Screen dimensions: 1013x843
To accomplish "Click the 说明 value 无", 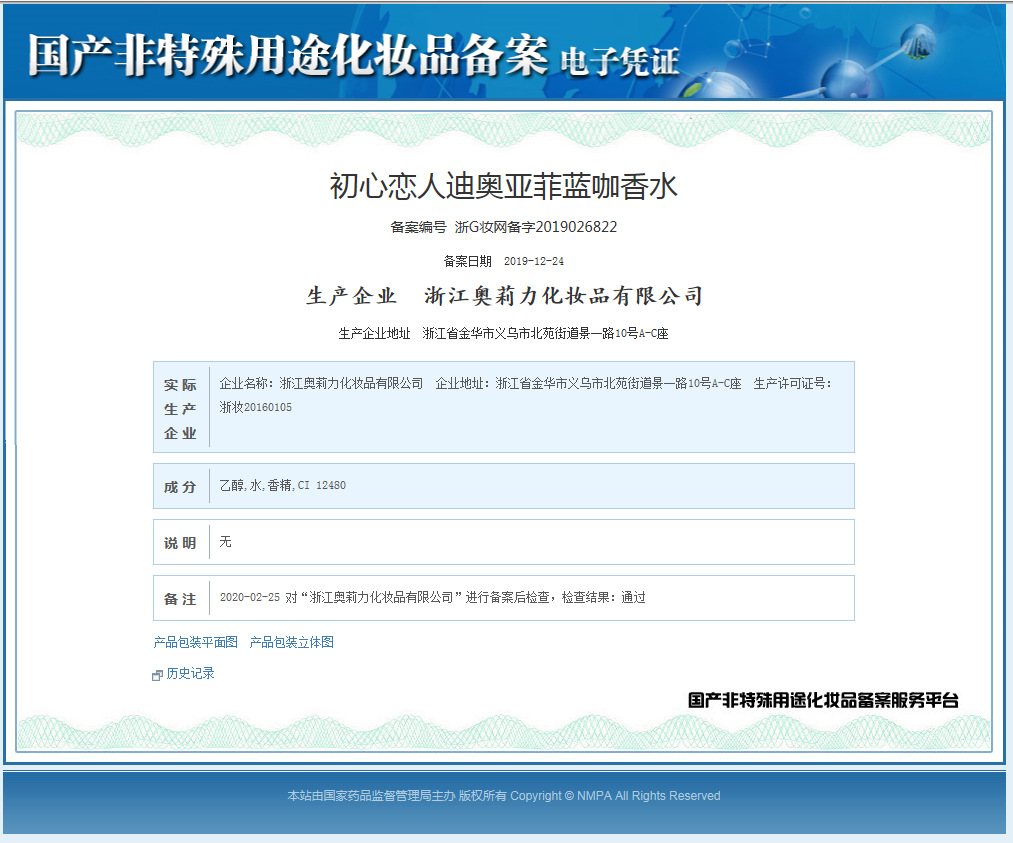I will [x=225, y=541].
